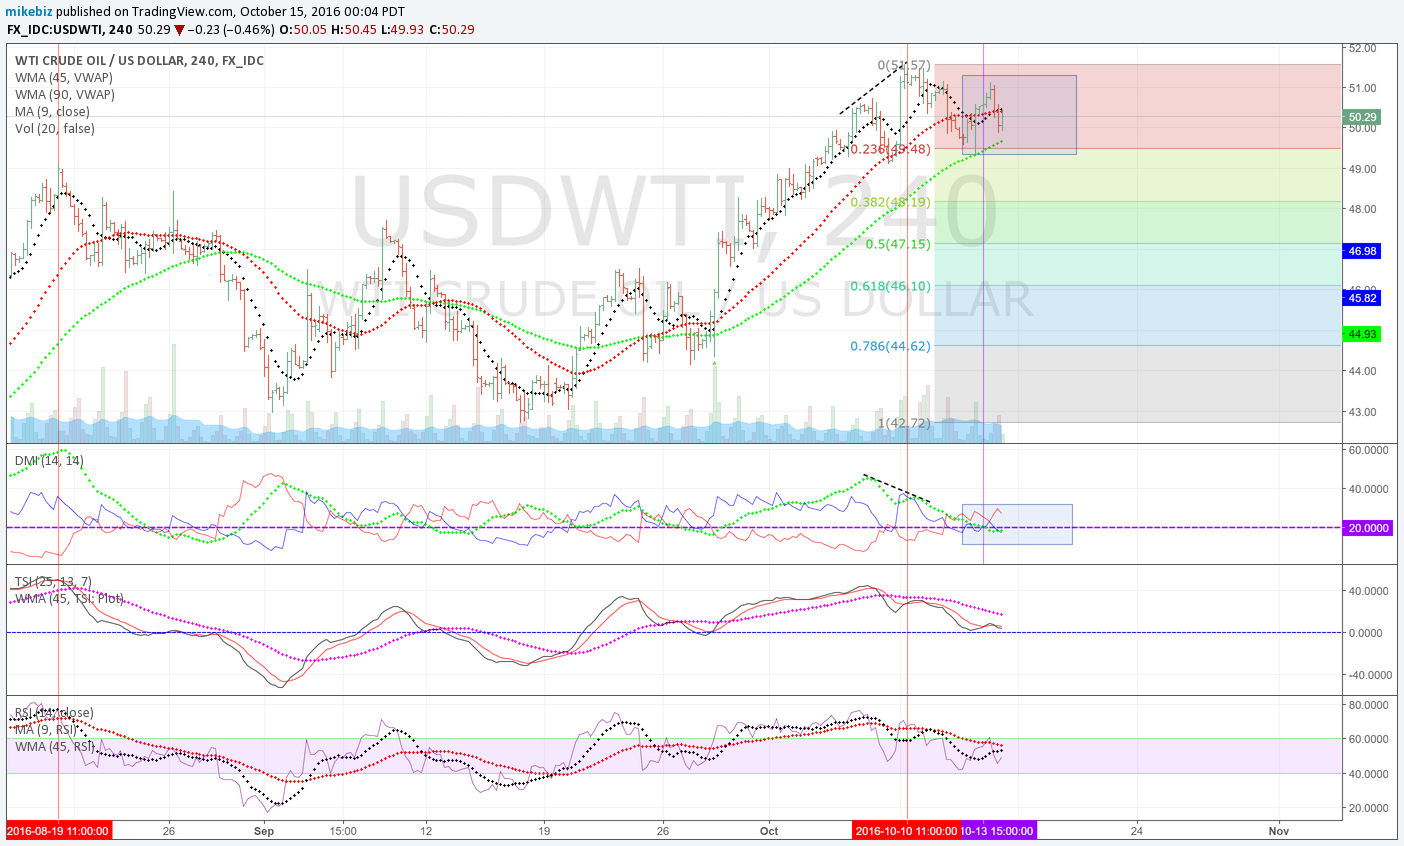The image size is (1404, 846).
Task: Click the 1(42.72) Fibonacci level label
Action: (x=904, y=423)
